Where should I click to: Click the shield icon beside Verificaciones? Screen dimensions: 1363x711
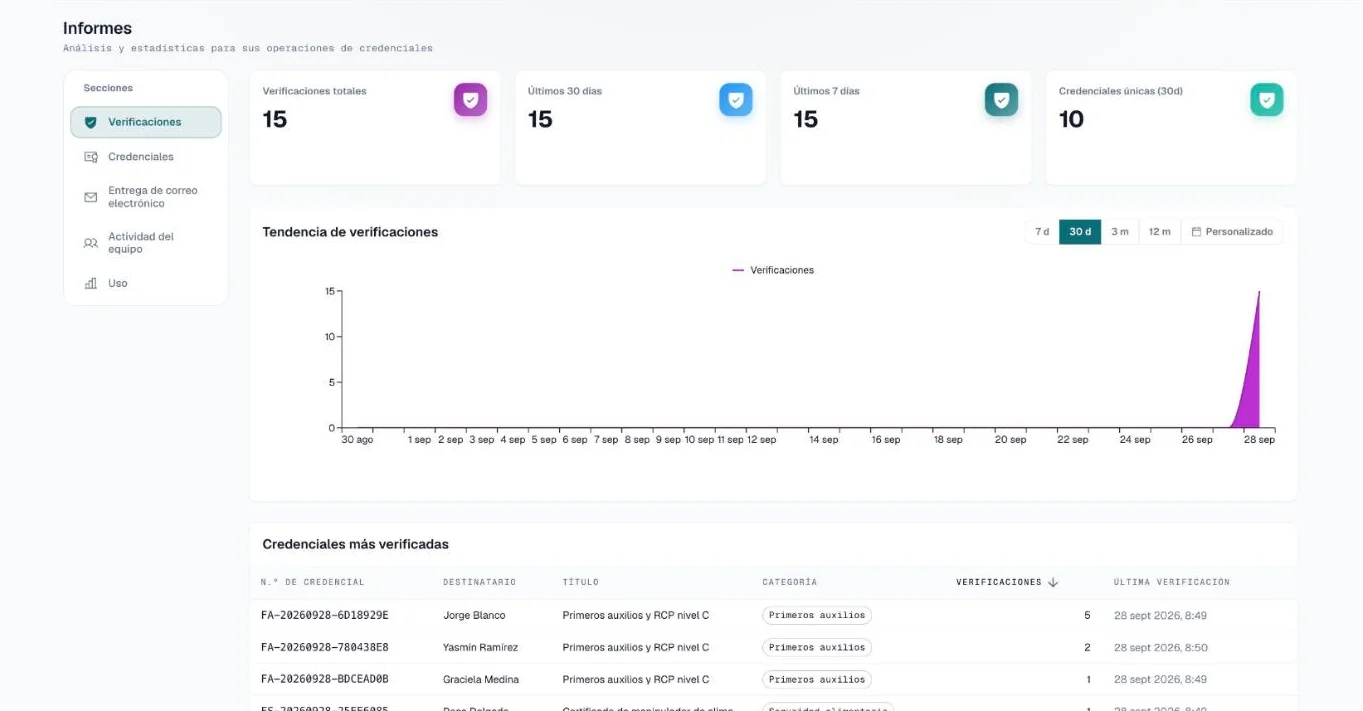pos(91,122)
